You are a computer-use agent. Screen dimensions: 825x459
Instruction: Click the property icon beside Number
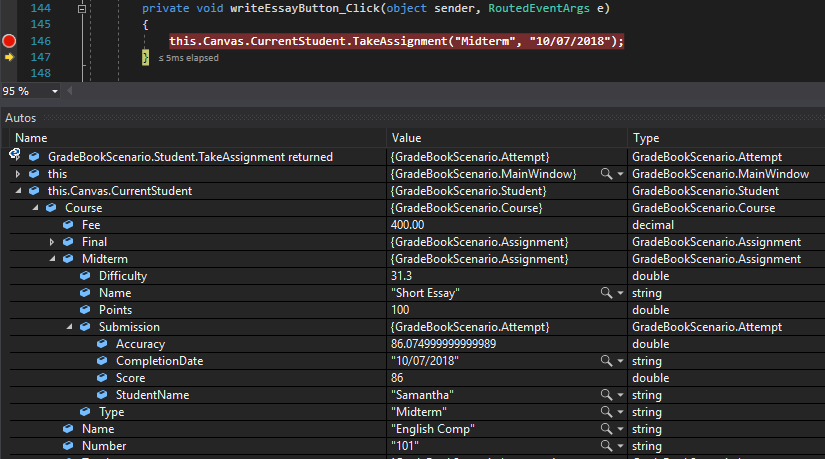click(68, 446)
